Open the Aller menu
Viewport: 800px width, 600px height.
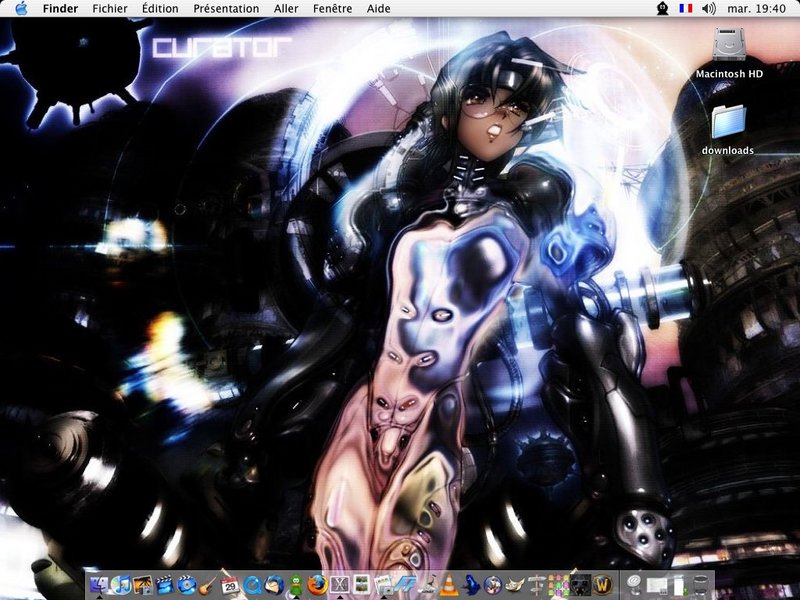286,8
